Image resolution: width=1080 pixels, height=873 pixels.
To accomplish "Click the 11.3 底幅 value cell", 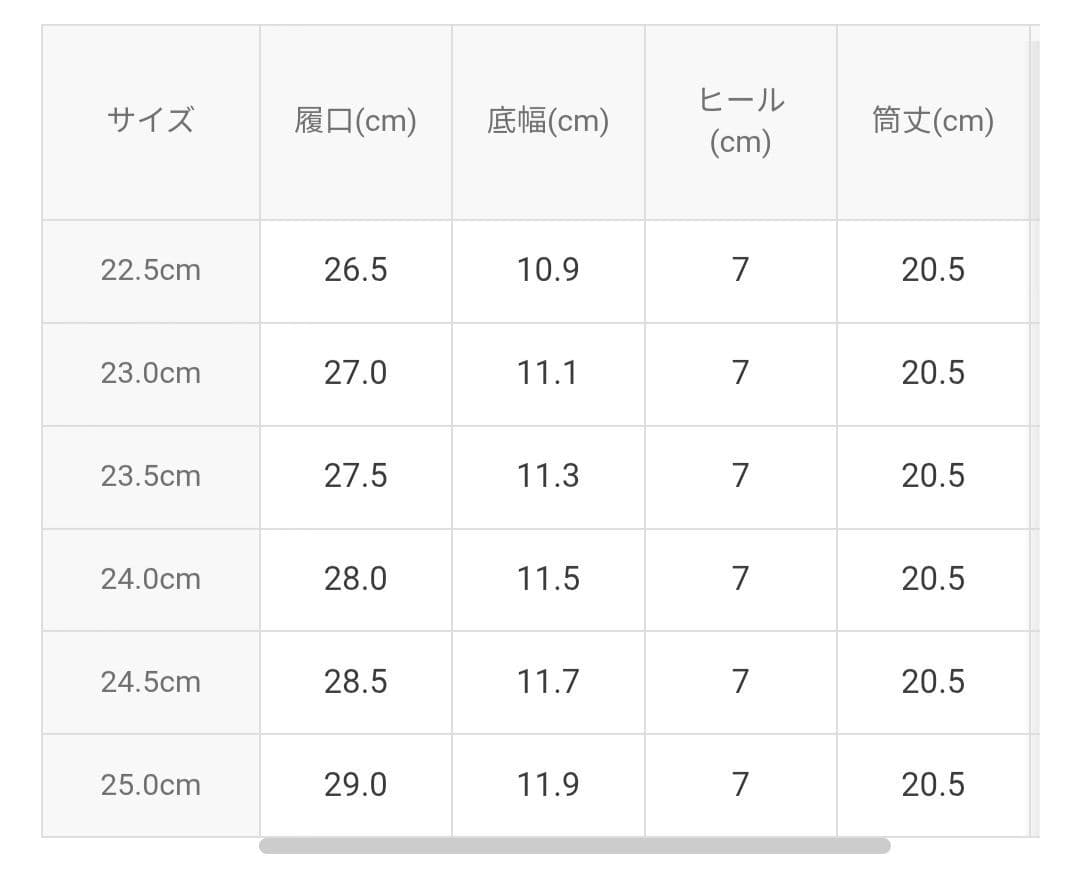I will pos(548,477).
